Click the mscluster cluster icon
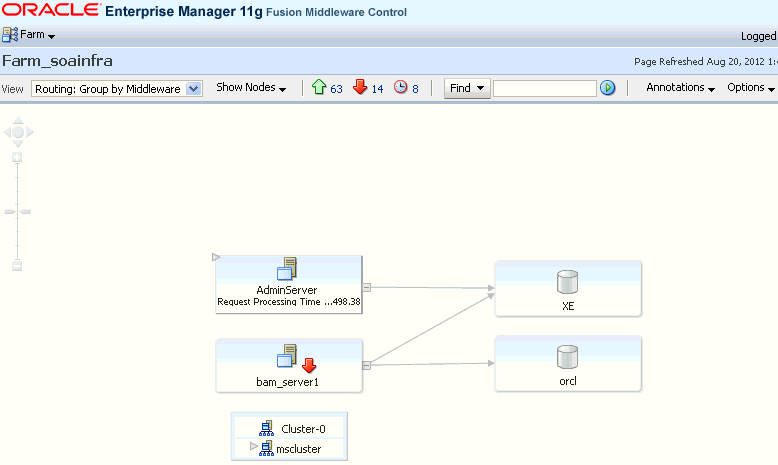778x465 pixels. 266,448
